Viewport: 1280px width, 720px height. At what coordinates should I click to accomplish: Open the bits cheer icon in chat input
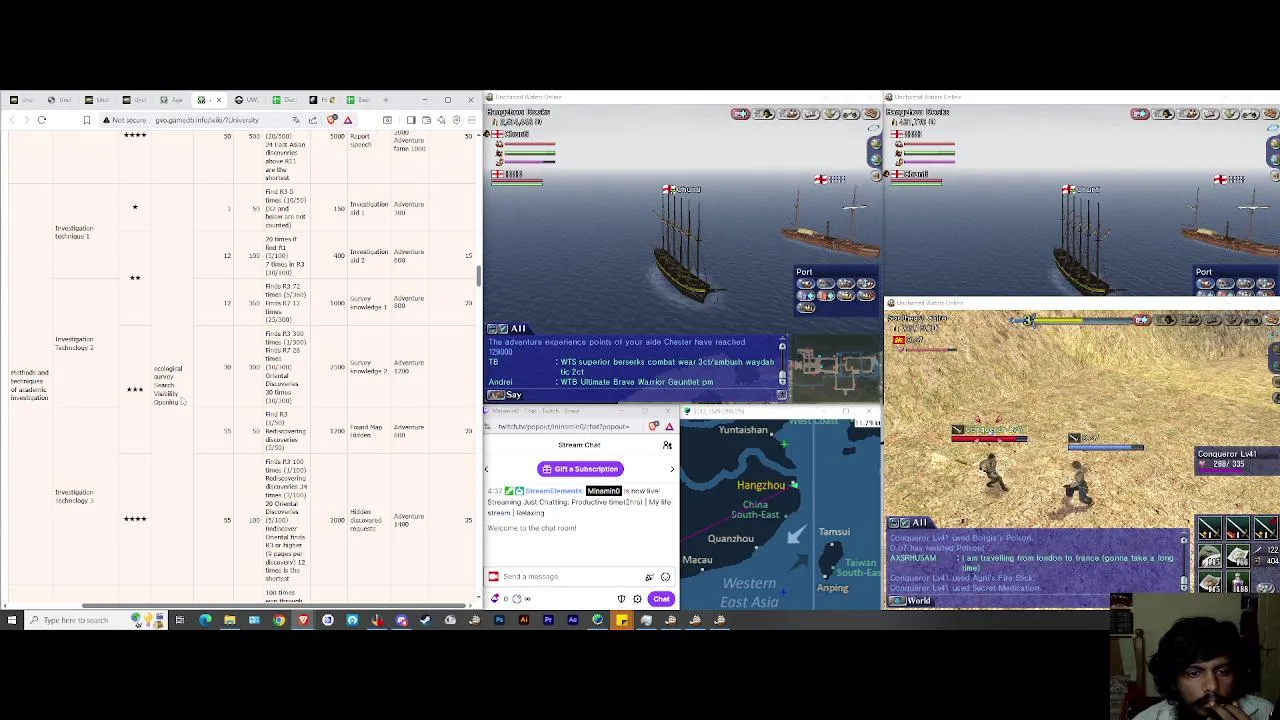click(649, 577)
